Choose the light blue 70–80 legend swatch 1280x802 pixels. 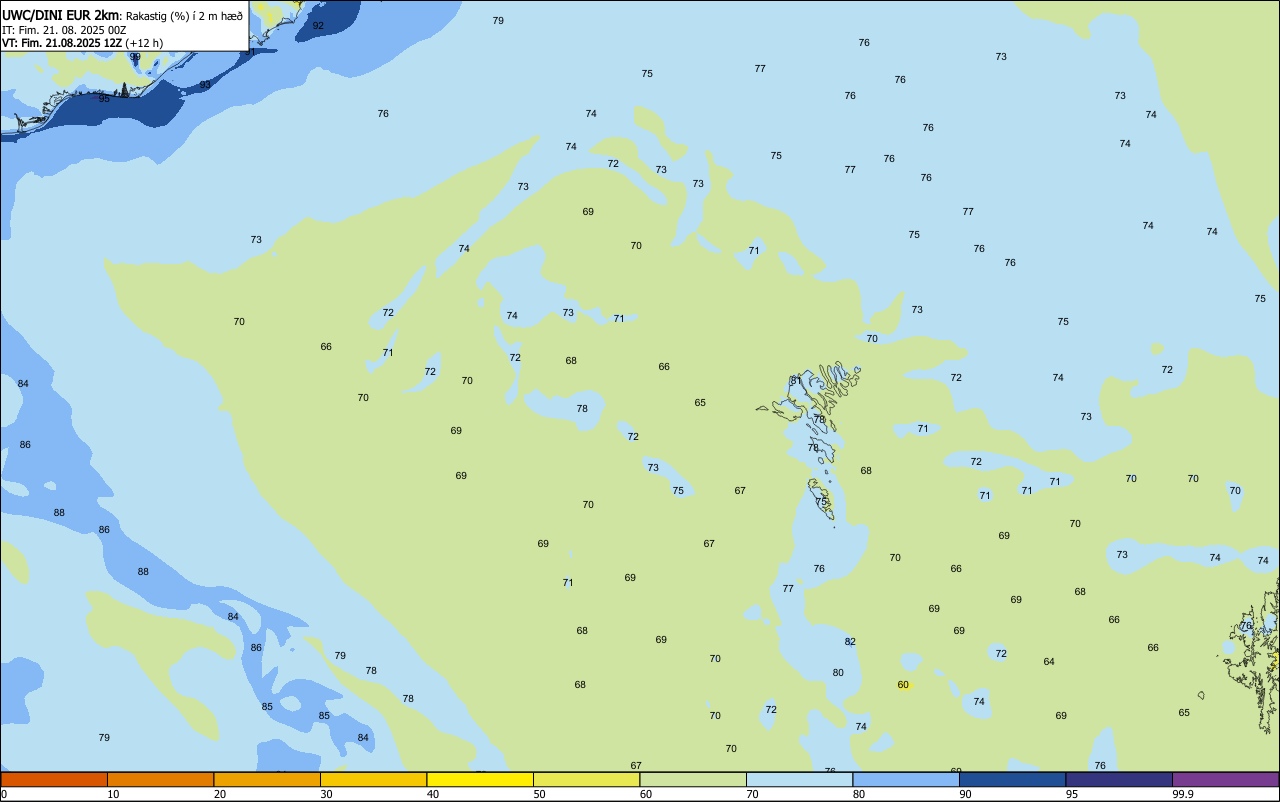[x=799, y=779]
